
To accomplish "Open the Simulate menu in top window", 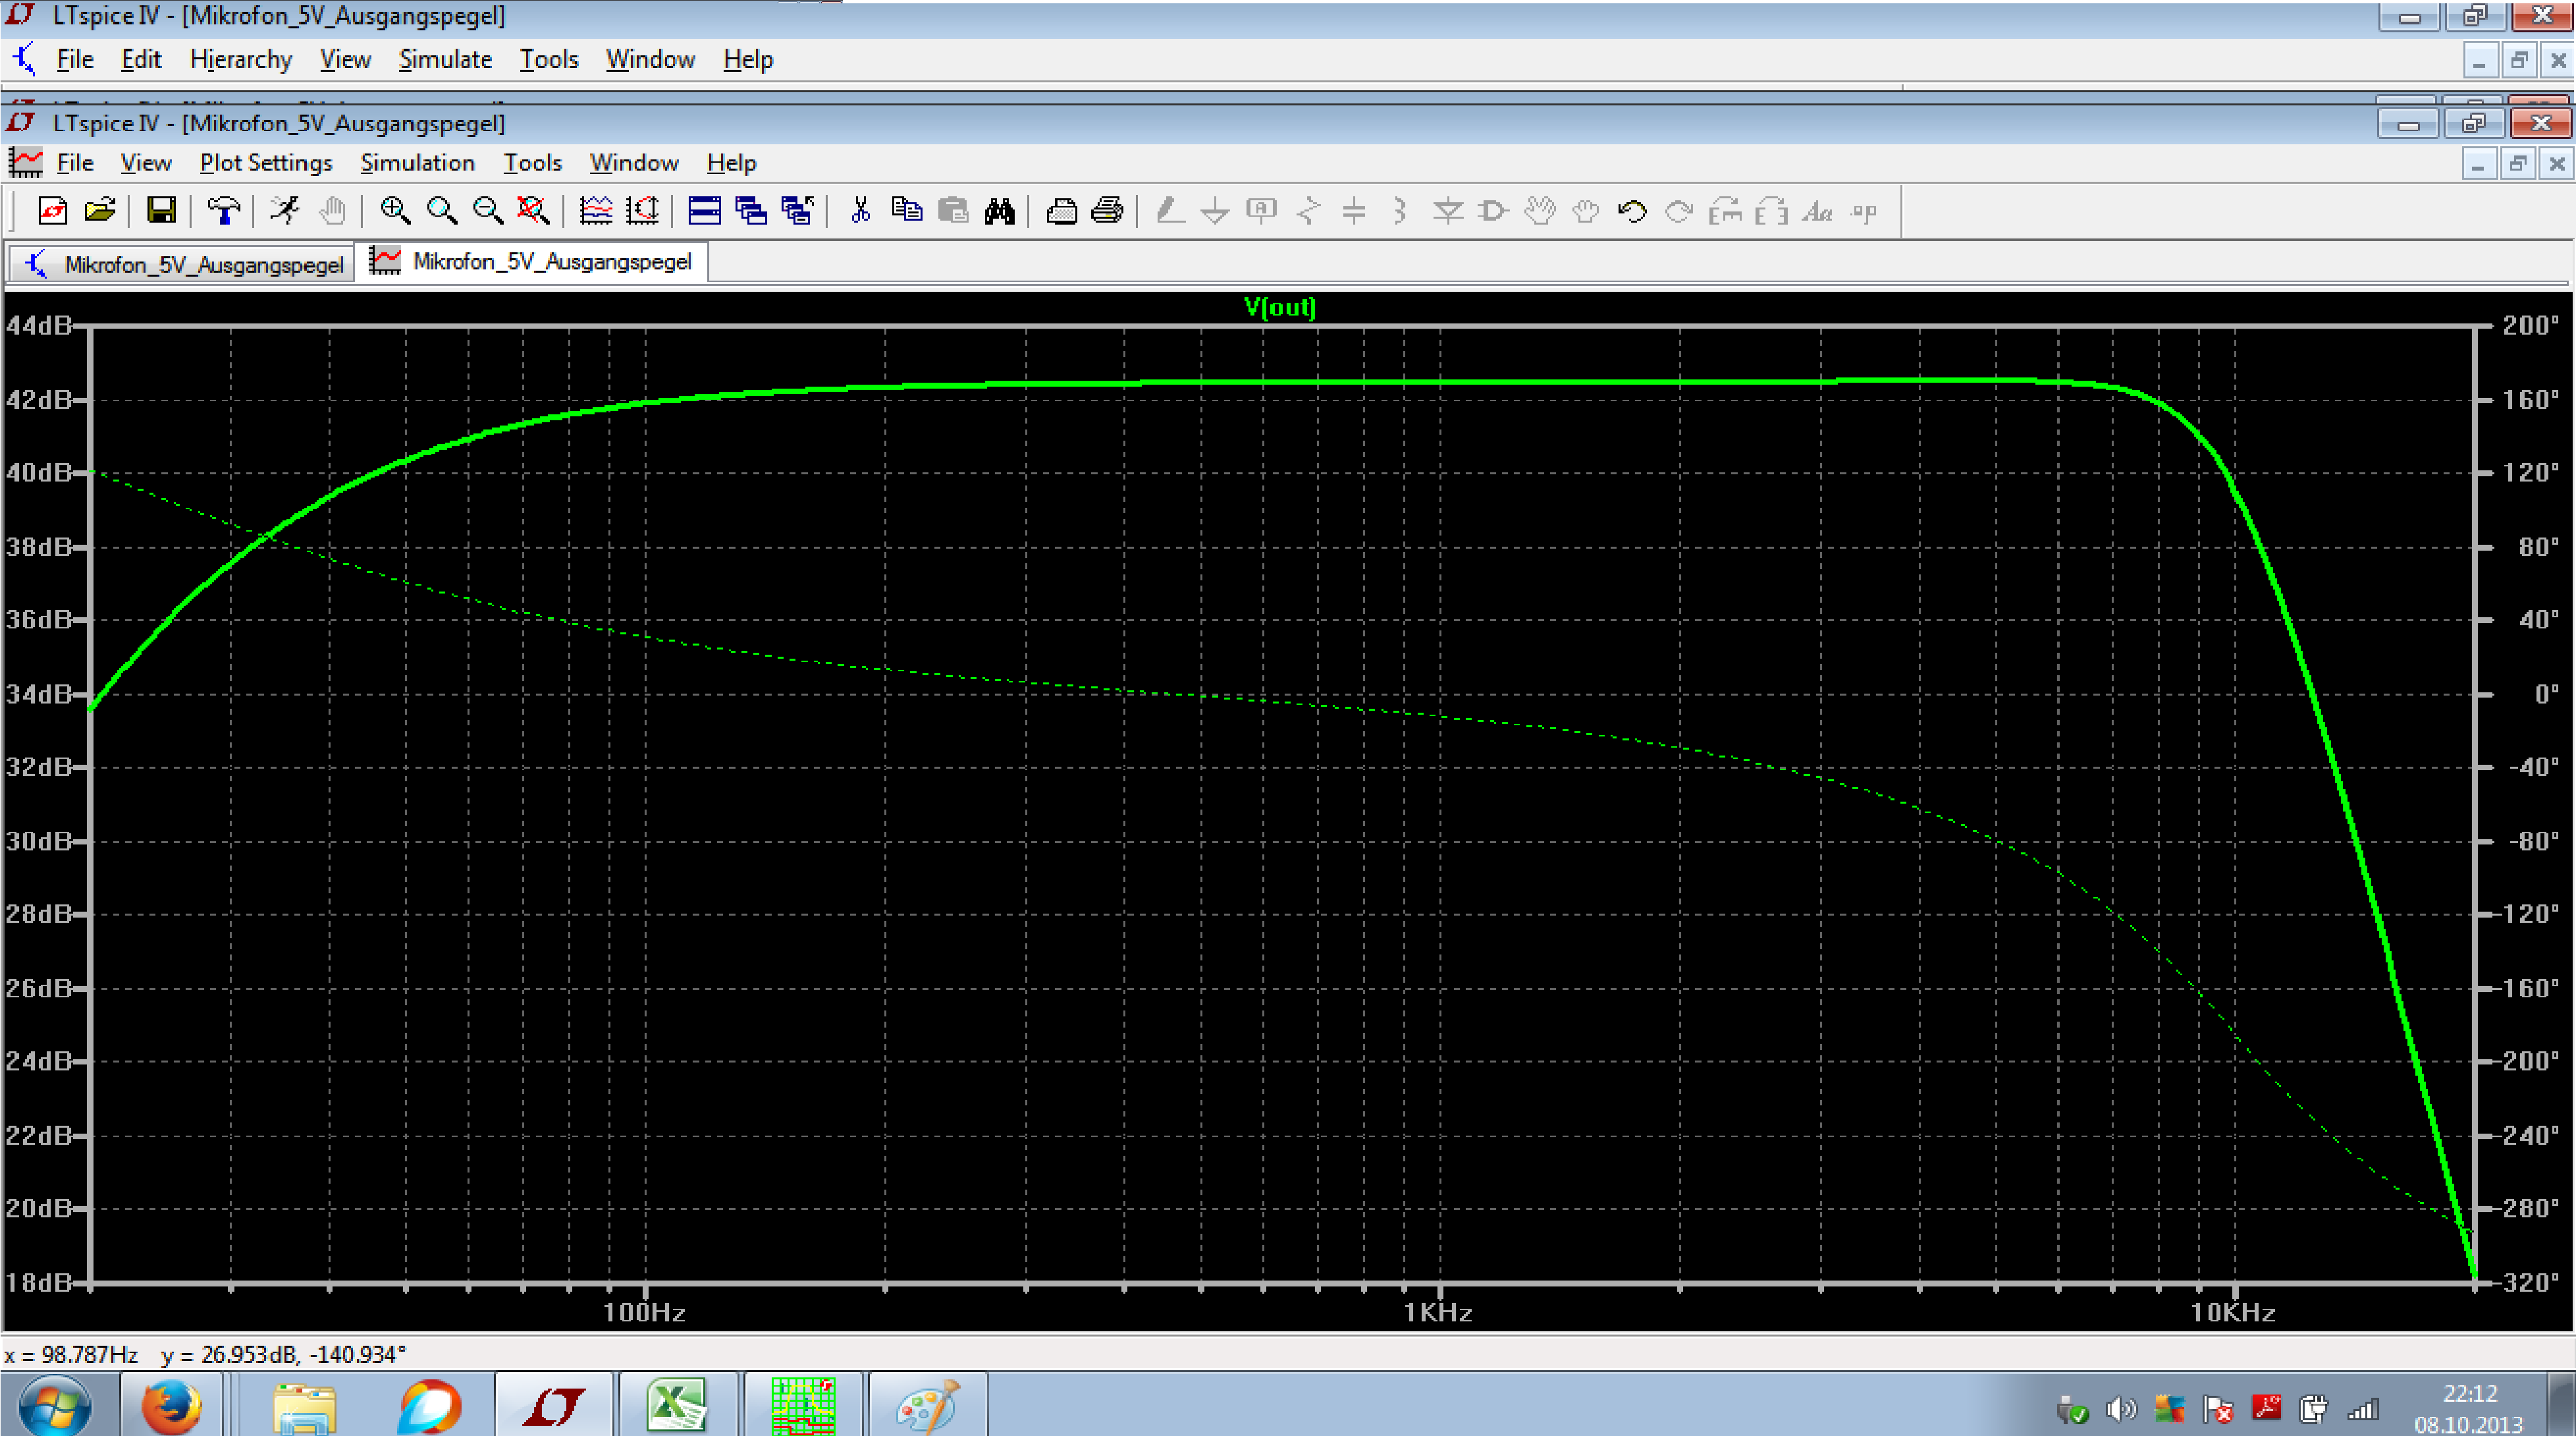I will (x=445, y=60).
